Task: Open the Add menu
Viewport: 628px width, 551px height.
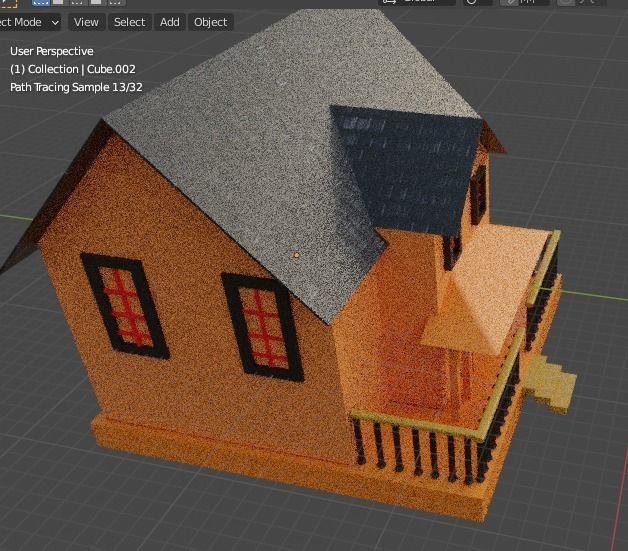Action: (x=170, y=22)
